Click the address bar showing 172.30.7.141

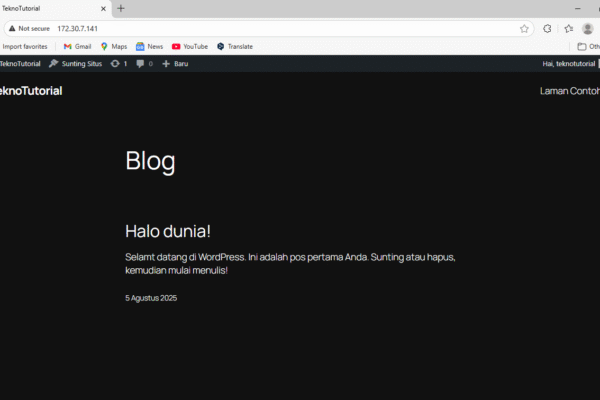(x=269, y=29)
